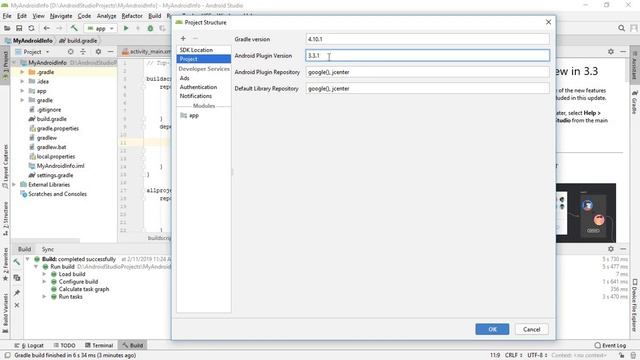Click the OK button
Viewport: 640px width, 360px height.
tap(492, 329)
